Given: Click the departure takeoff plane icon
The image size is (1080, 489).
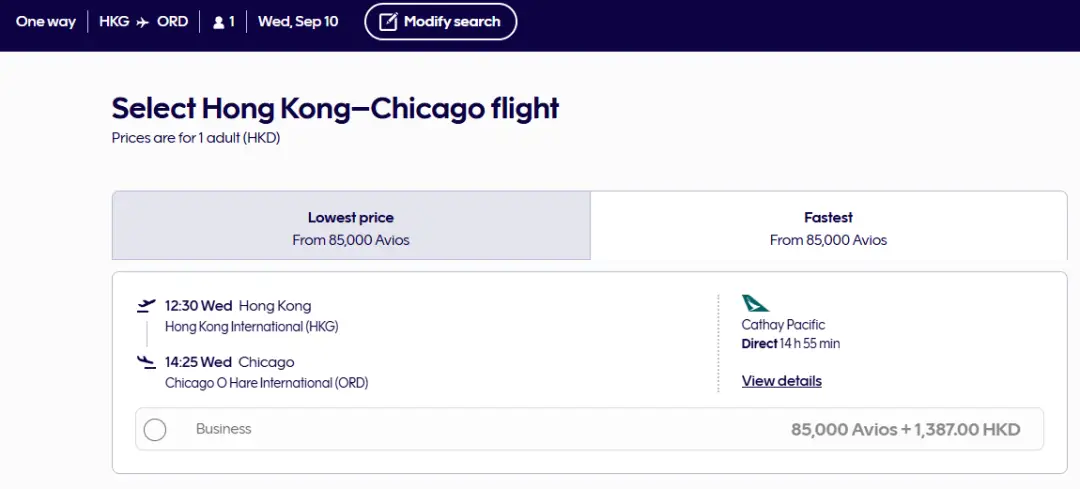Looking at the screenshot, I should (147, 306).
